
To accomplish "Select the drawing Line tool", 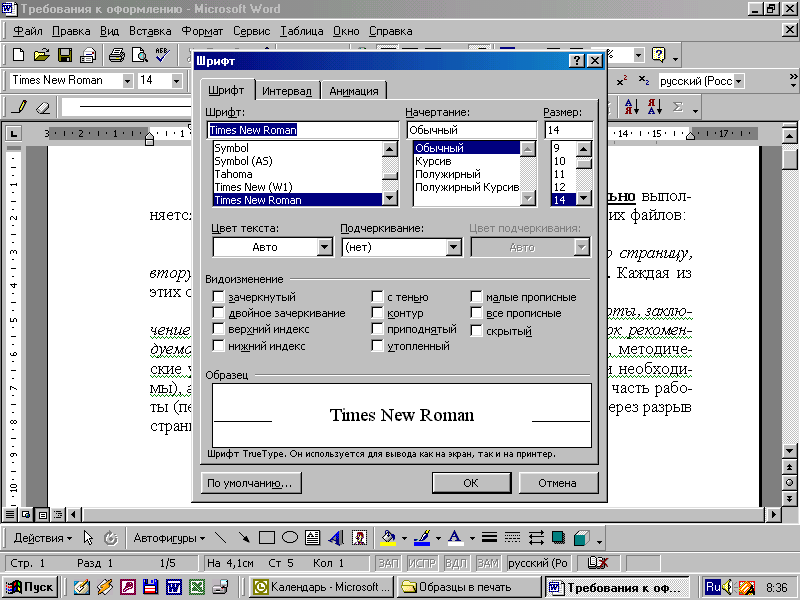I will pos(220,538).
